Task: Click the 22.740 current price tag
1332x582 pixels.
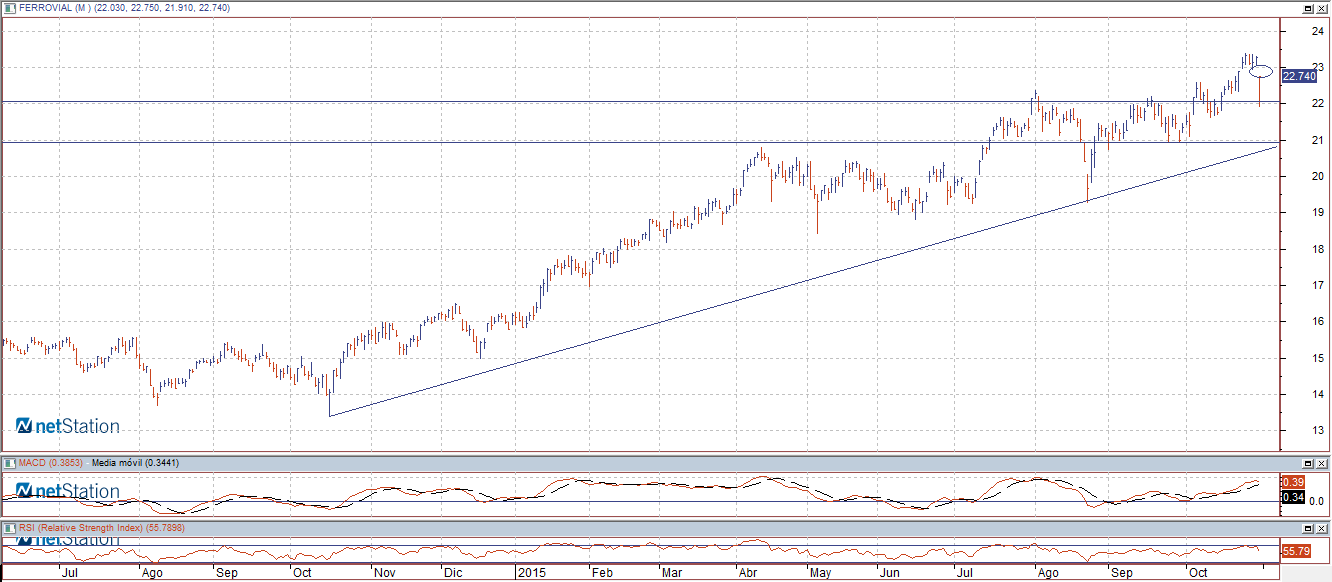Action: click(x=1298, y=76)
